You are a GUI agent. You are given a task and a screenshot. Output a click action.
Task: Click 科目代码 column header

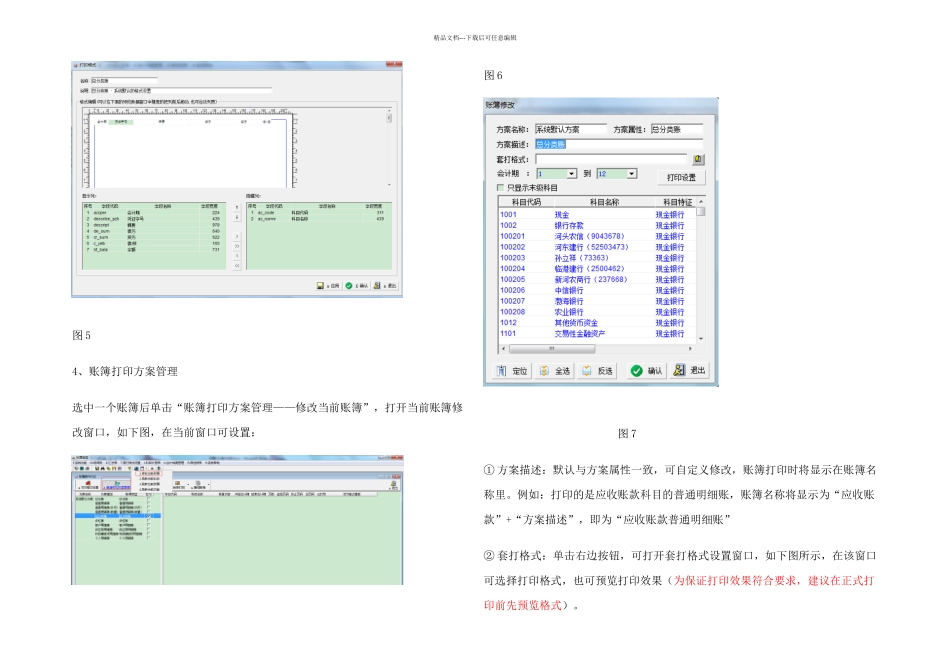point(526,202)
